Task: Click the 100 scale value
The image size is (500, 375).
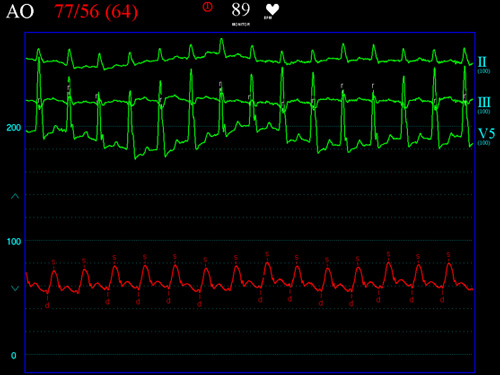Action: [x=14, y=241]
